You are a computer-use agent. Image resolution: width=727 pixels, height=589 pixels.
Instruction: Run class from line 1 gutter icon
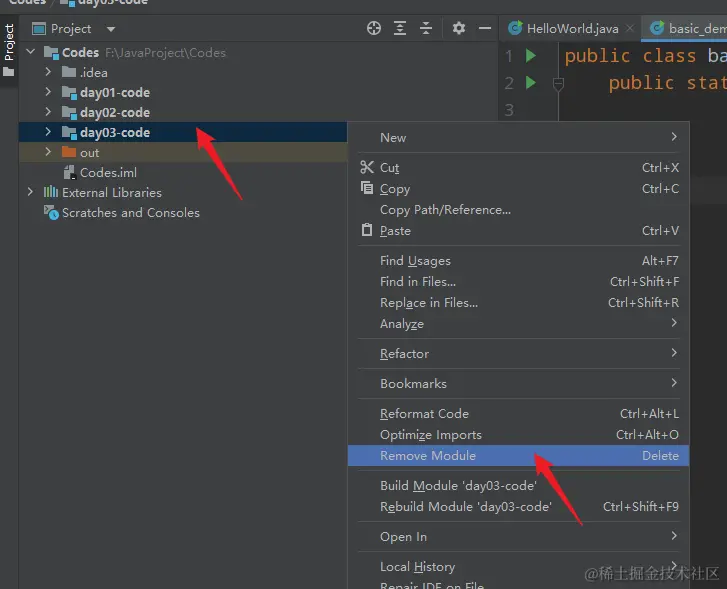[530, 56]
